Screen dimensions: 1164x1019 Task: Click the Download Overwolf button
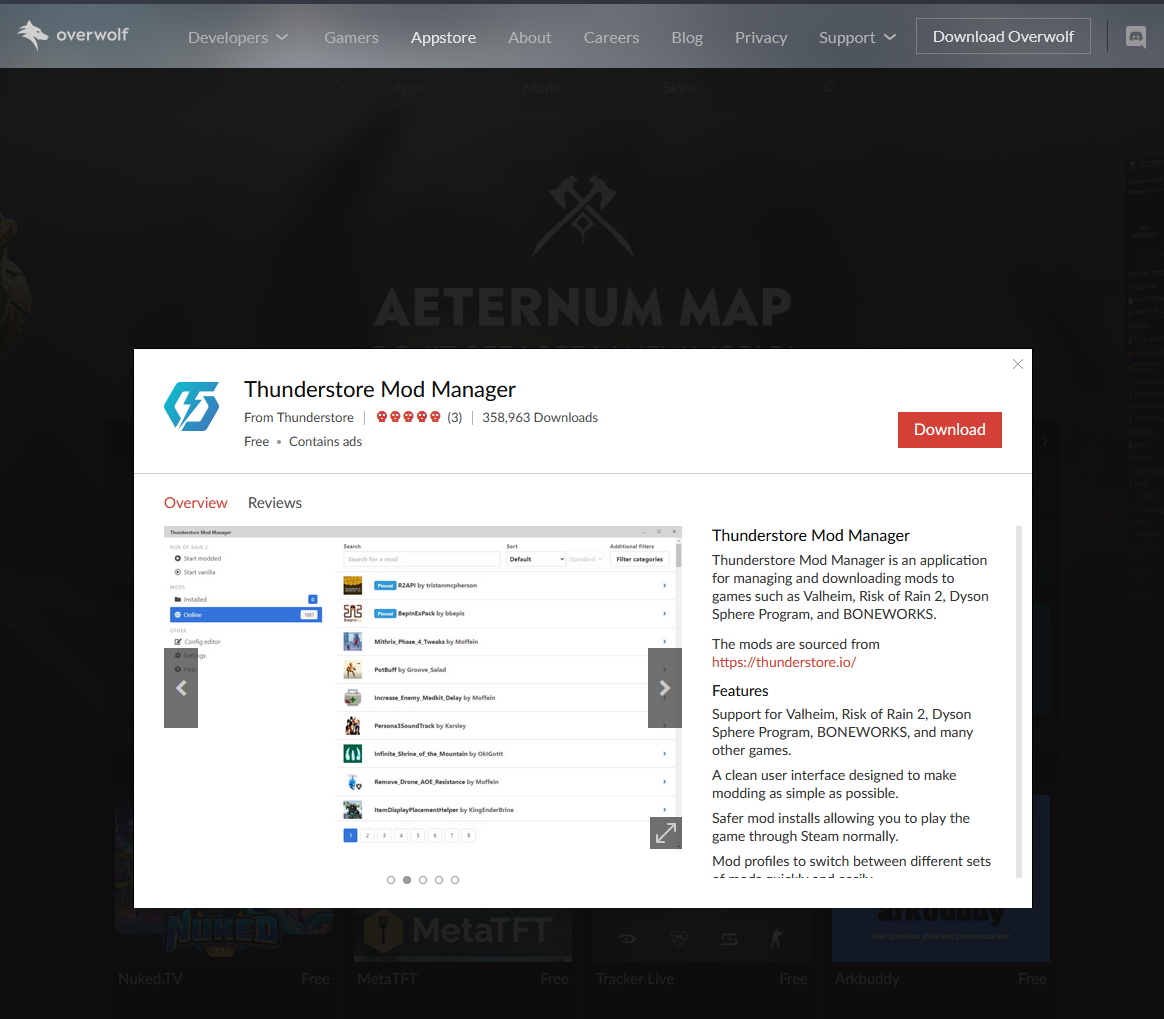click(x=1003, y=36)
